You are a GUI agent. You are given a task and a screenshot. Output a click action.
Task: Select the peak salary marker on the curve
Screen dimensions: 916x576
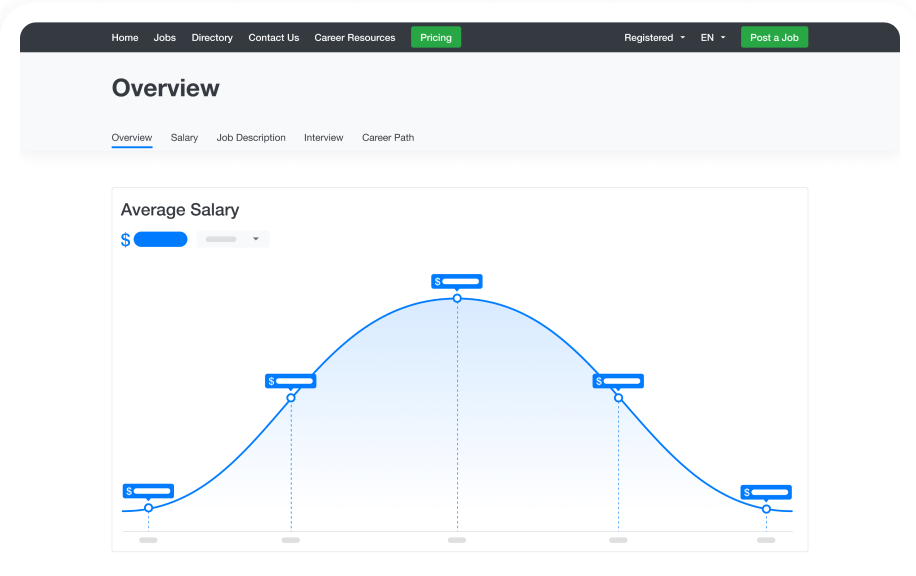[x=457, y=281]
